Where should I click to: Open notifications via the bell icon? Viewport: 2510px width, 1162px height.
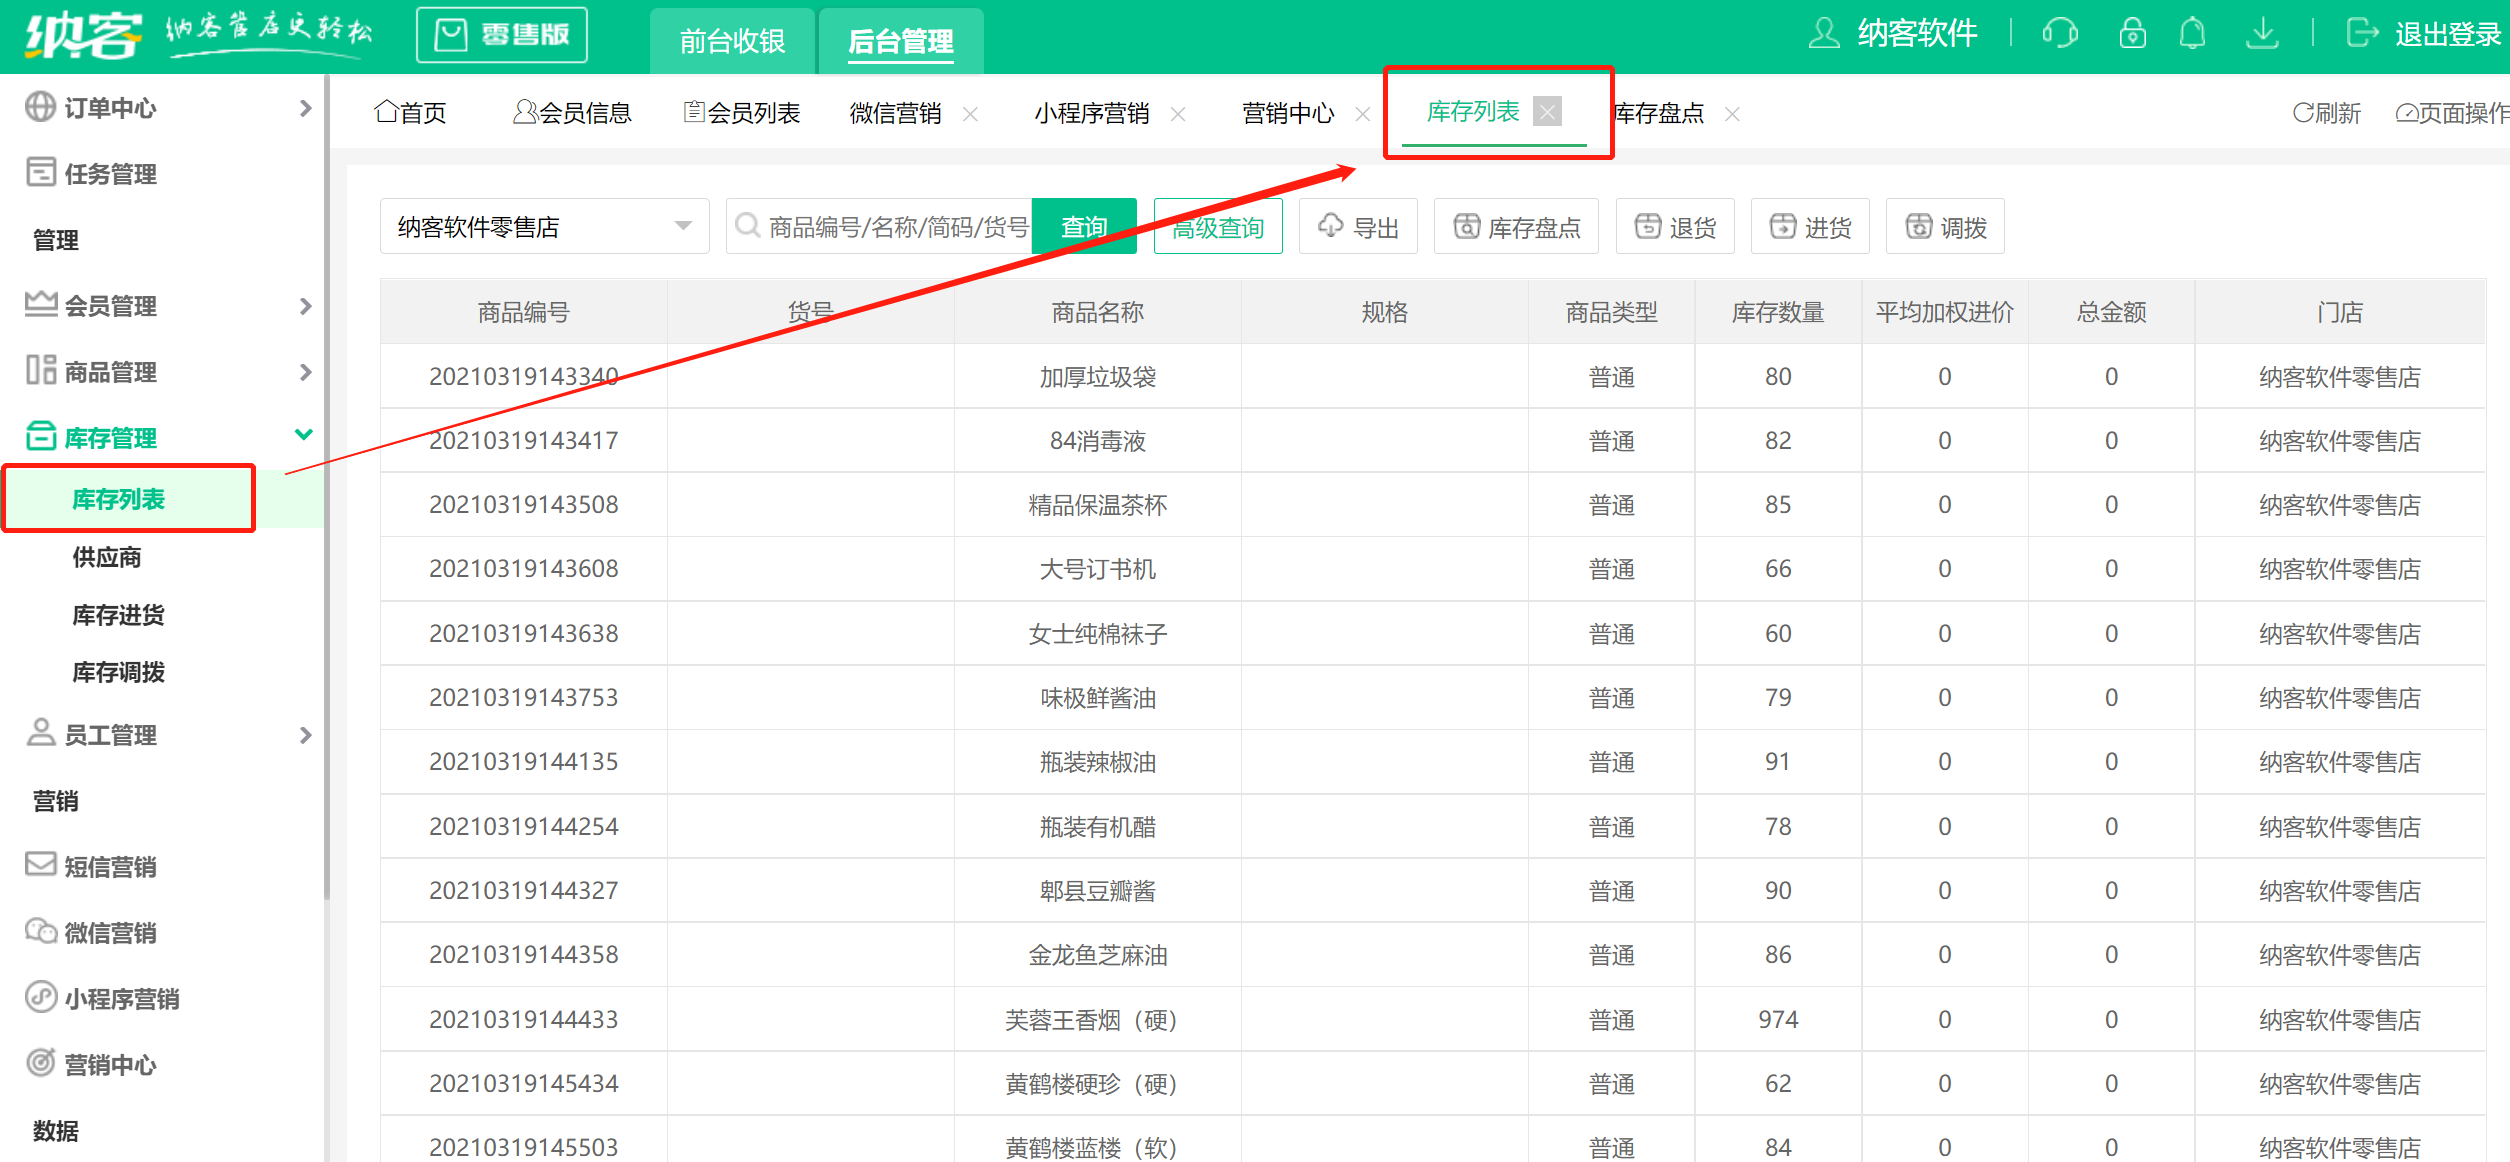click(2192, 33)
